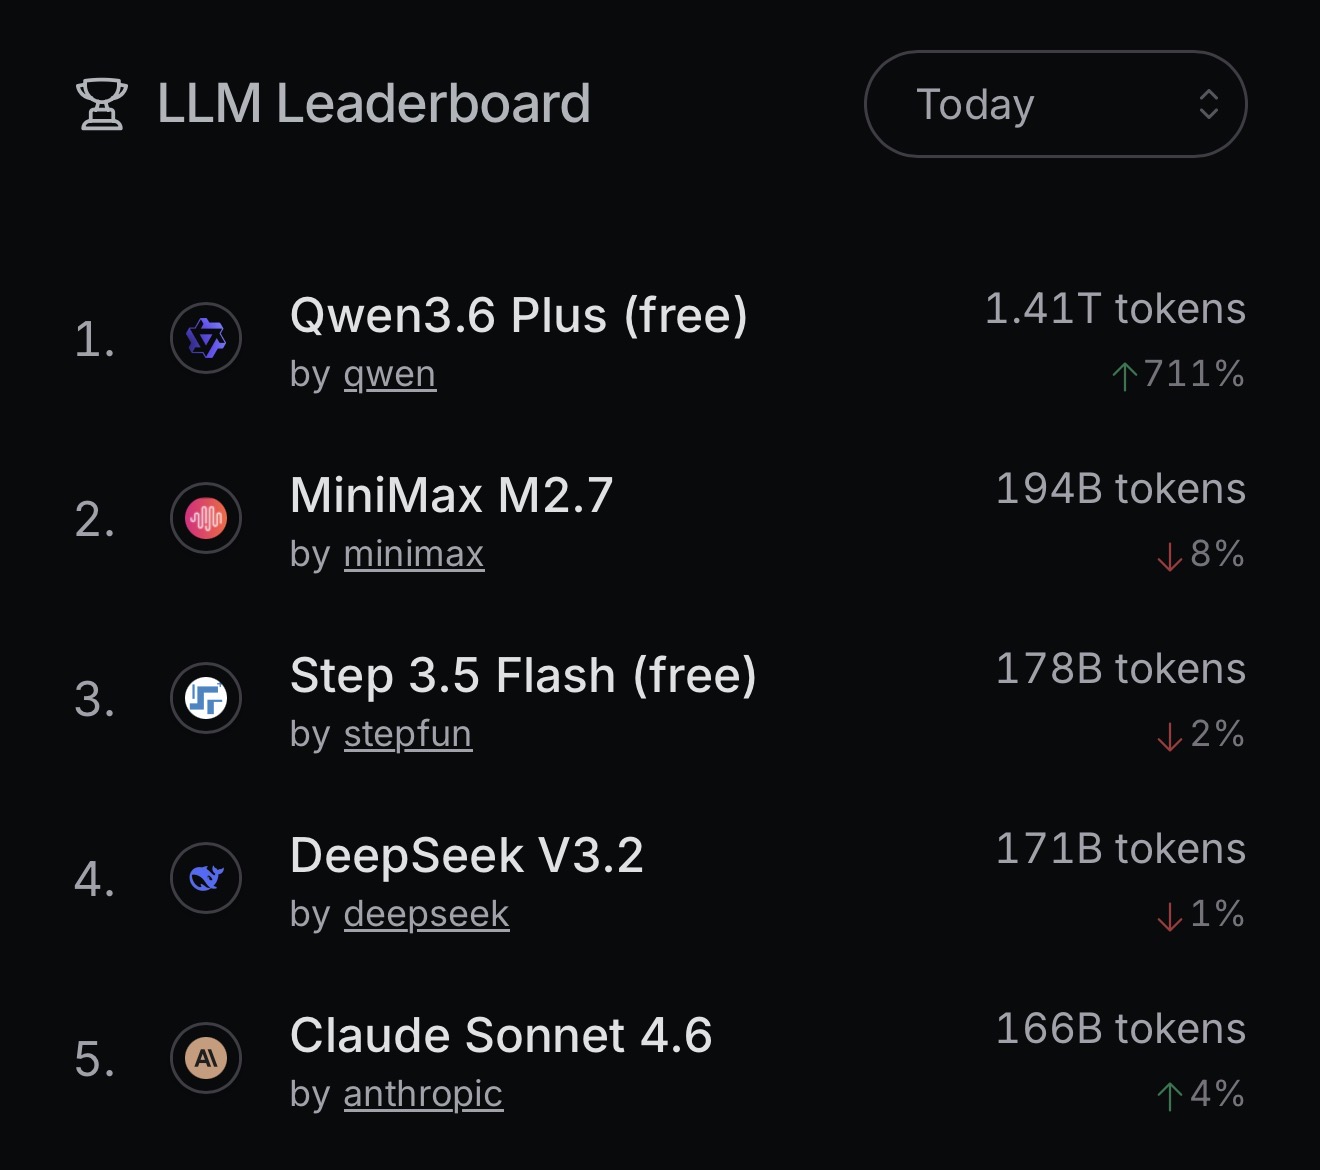1320x1170 pixels.
Task: Click the red down arrow next to 8%
Action: (x=1169, y=556)
